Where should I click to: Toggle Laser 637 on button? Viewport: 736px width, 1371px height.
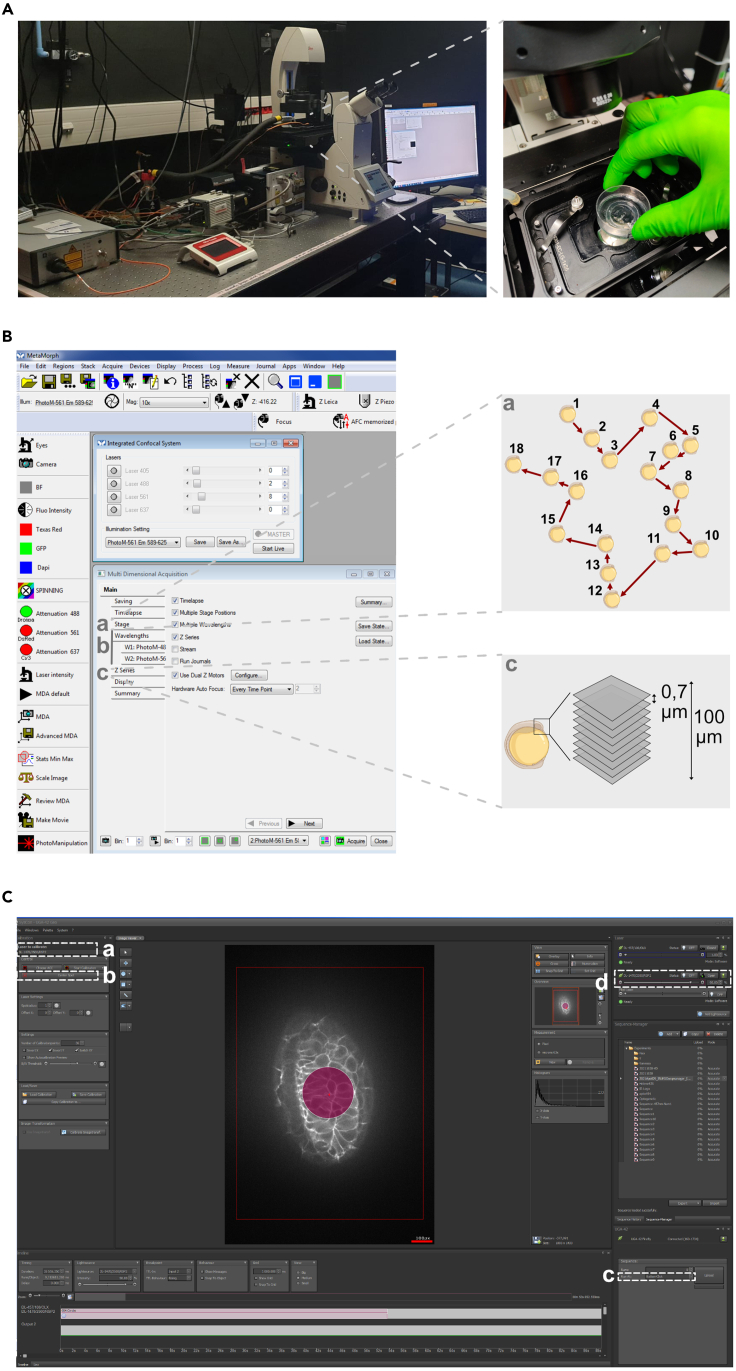click(114, 509)
